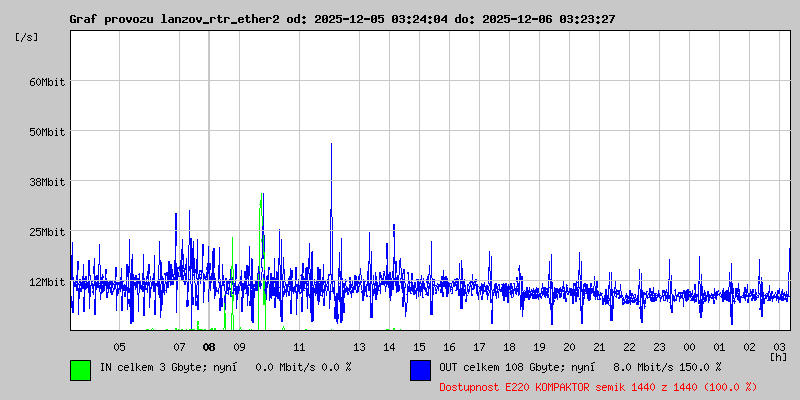This screenshot has width=800, height=400.
Task: Select the 05 hour marker on x-axis
Action: (x=119, y=347)
